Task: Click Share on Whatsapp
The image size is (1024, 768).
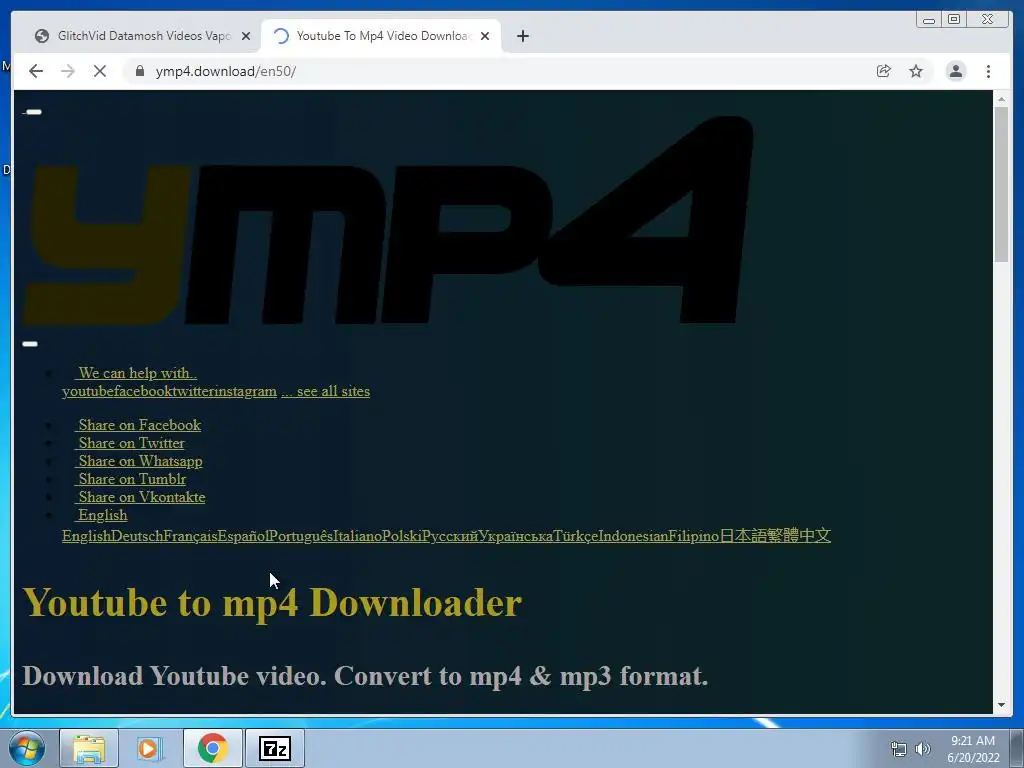Action: [x=138, y=461]
